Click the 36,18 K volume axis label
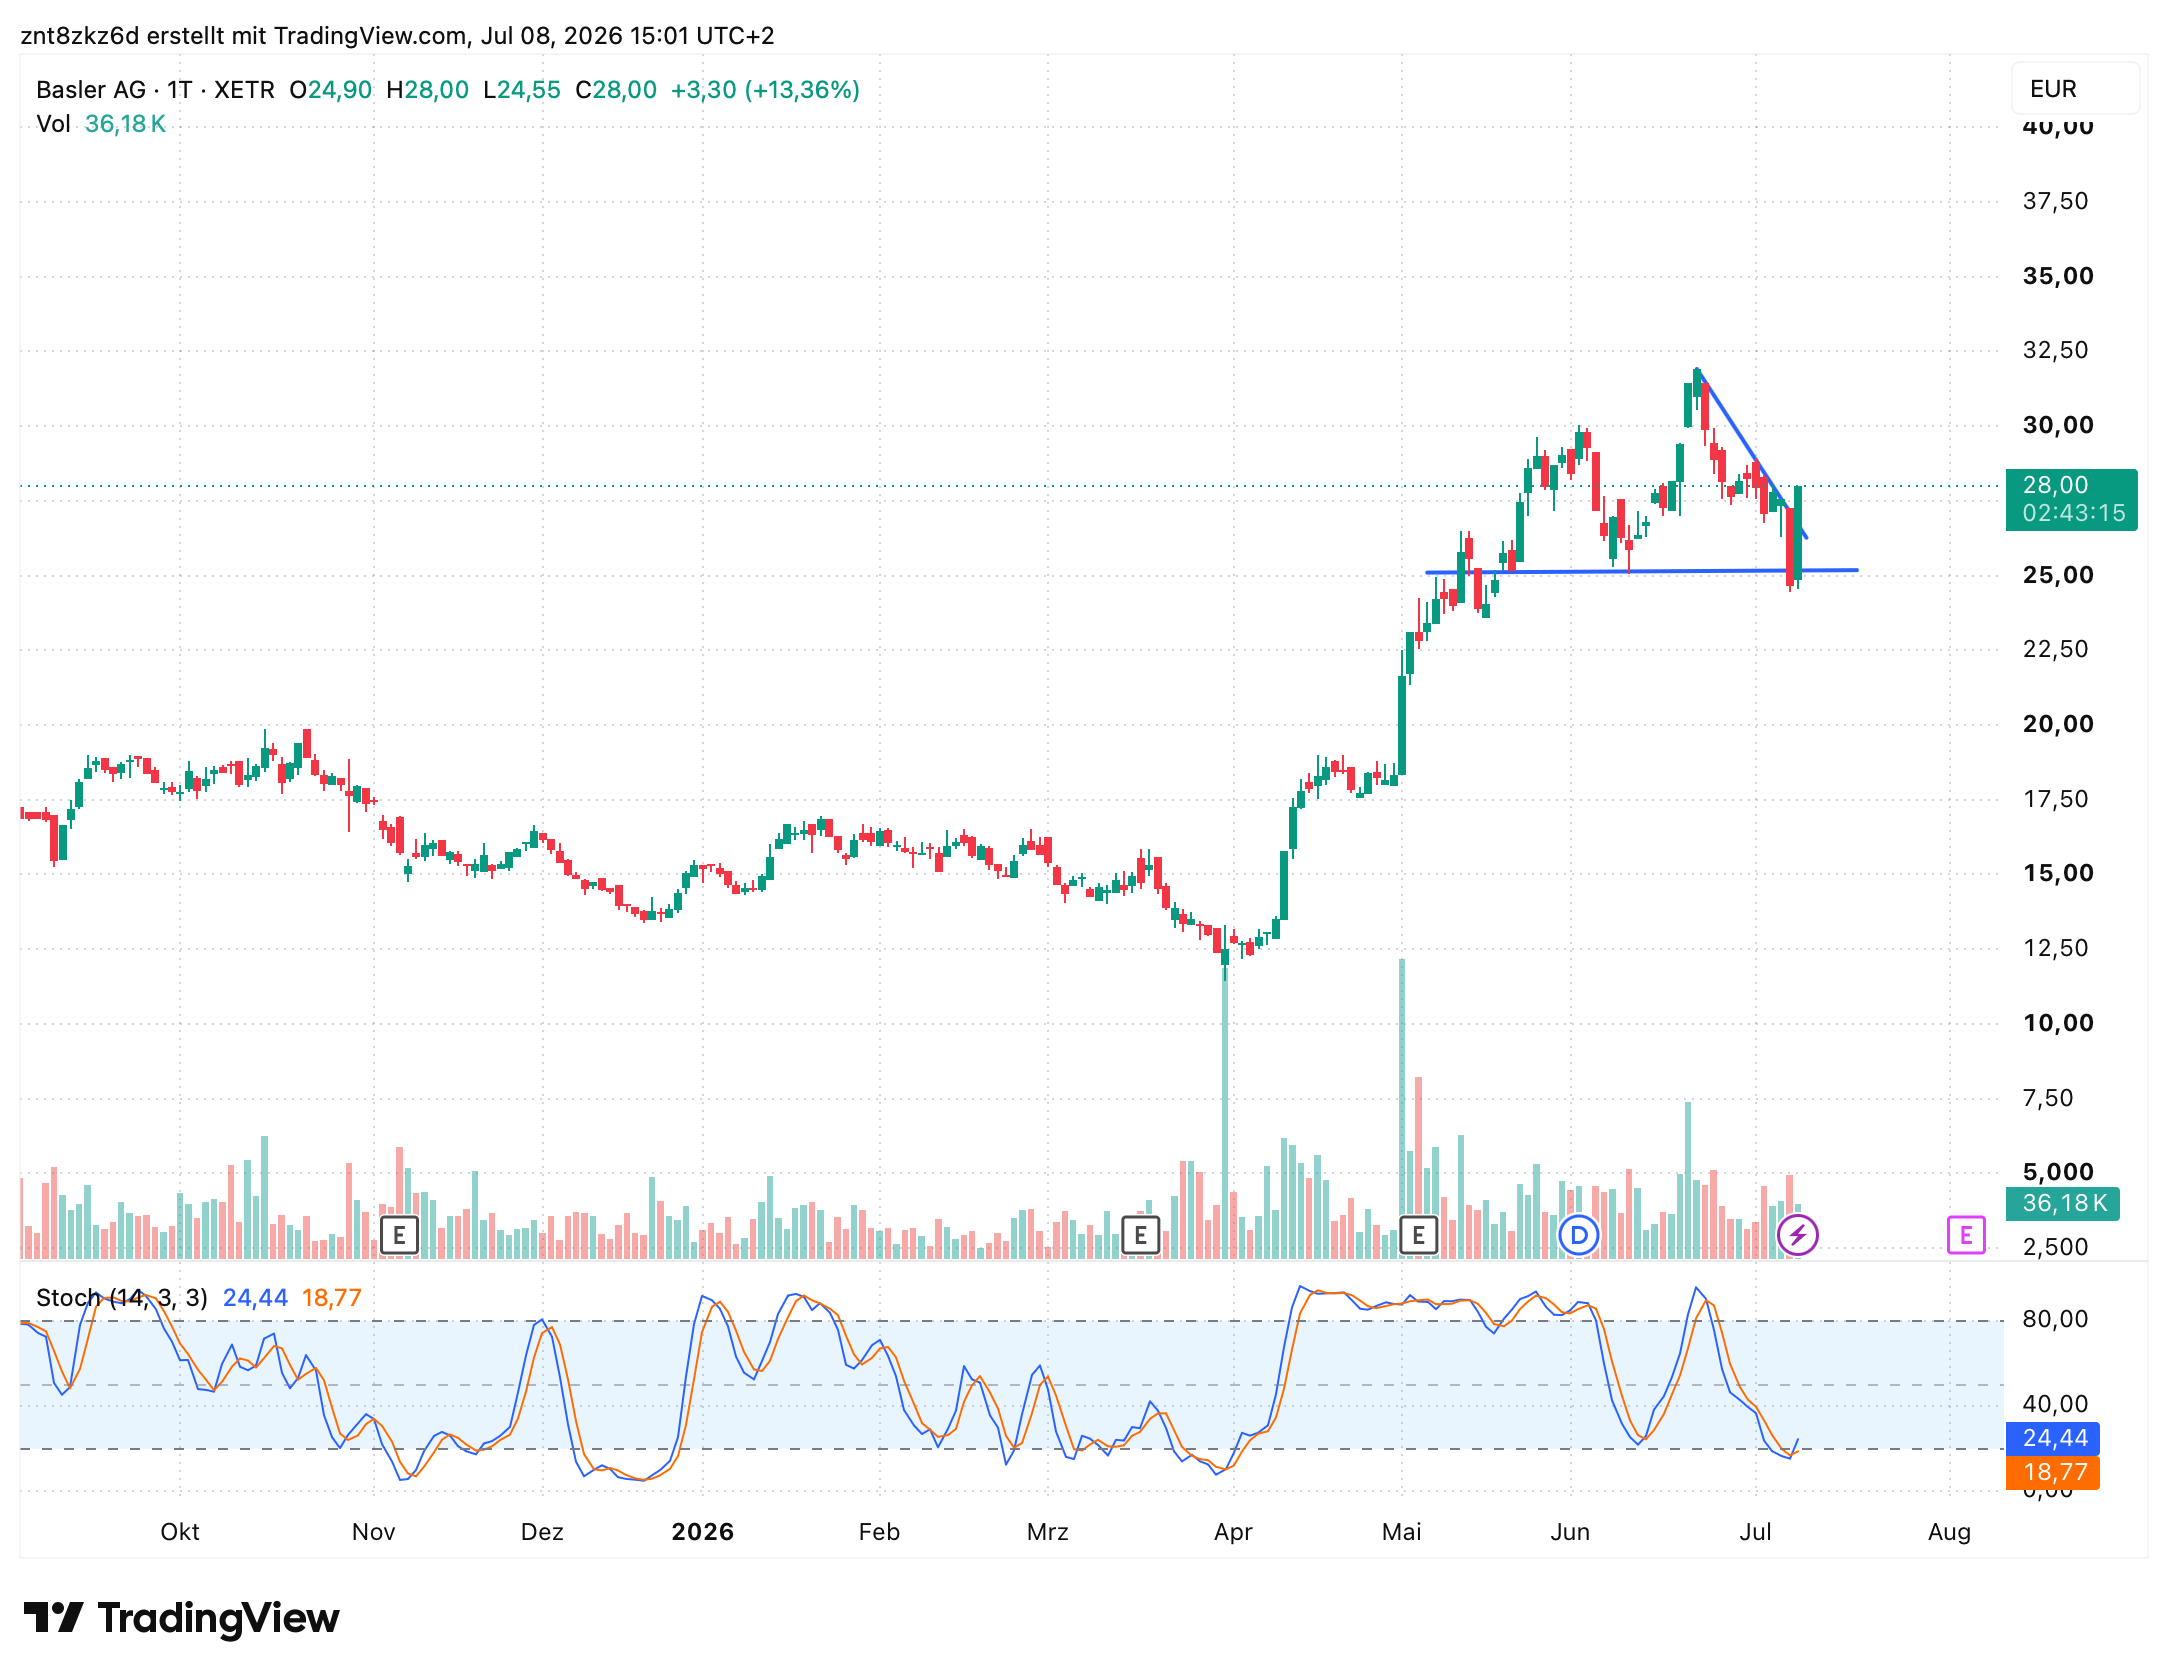2168x1678 pixels. 2064,1203
